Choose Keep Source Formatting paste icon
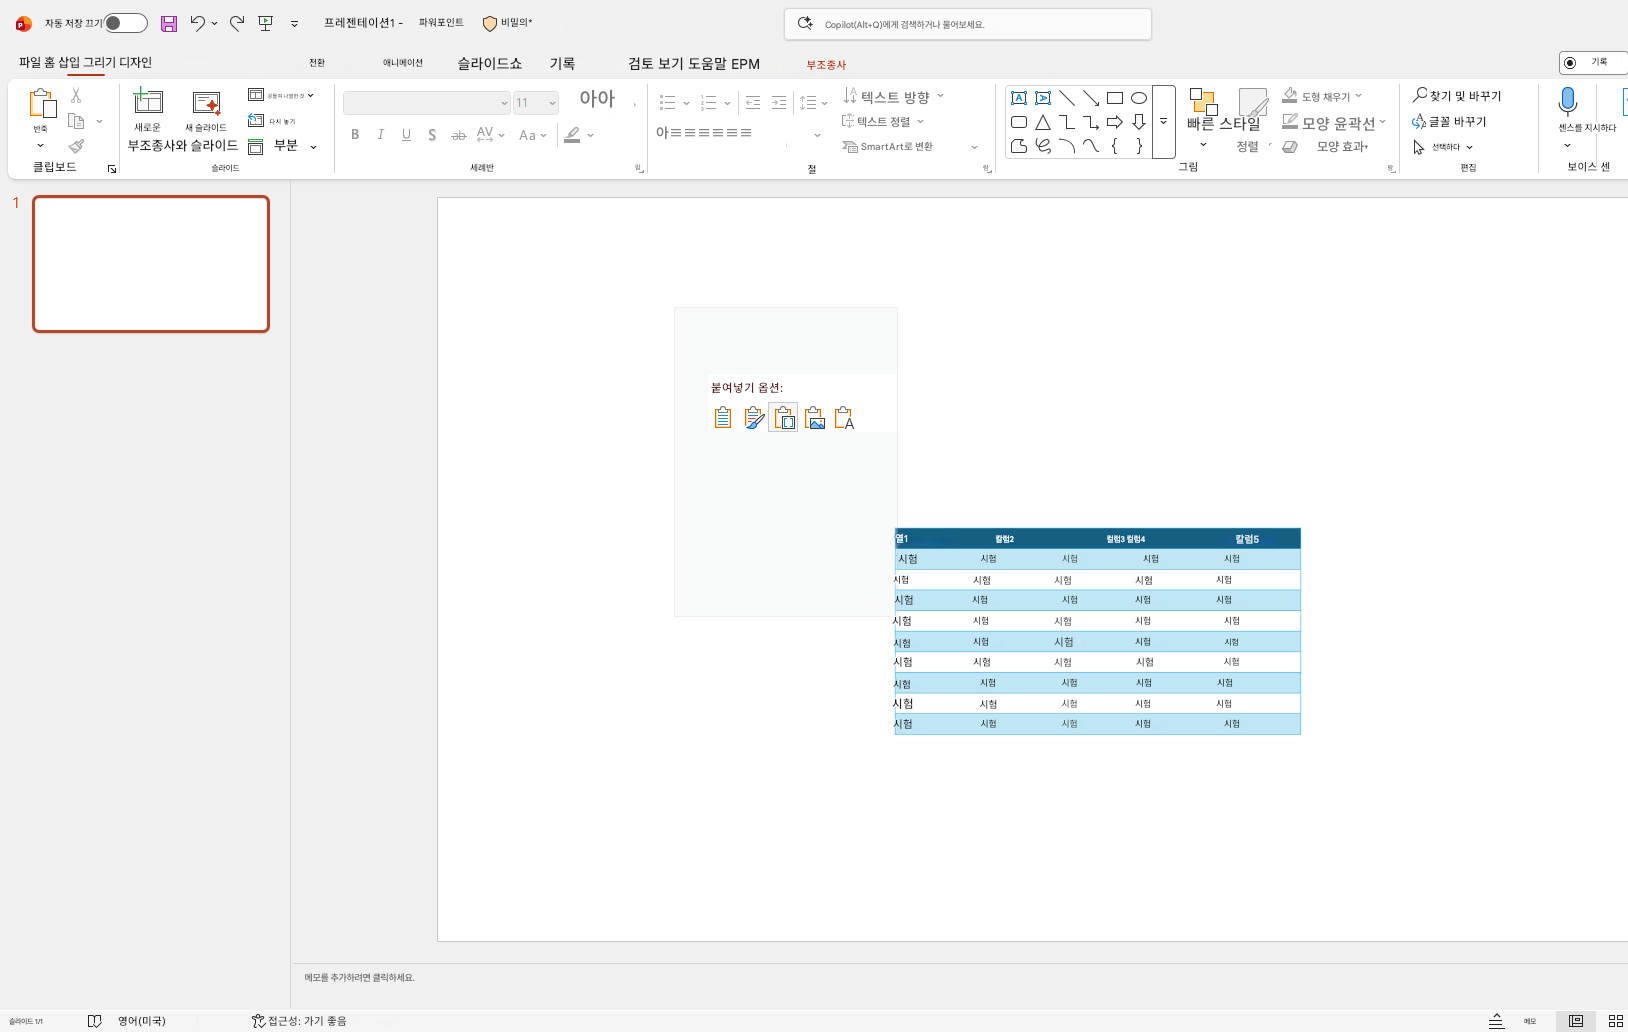The image size is (1628, 1032). pos(754,418)
